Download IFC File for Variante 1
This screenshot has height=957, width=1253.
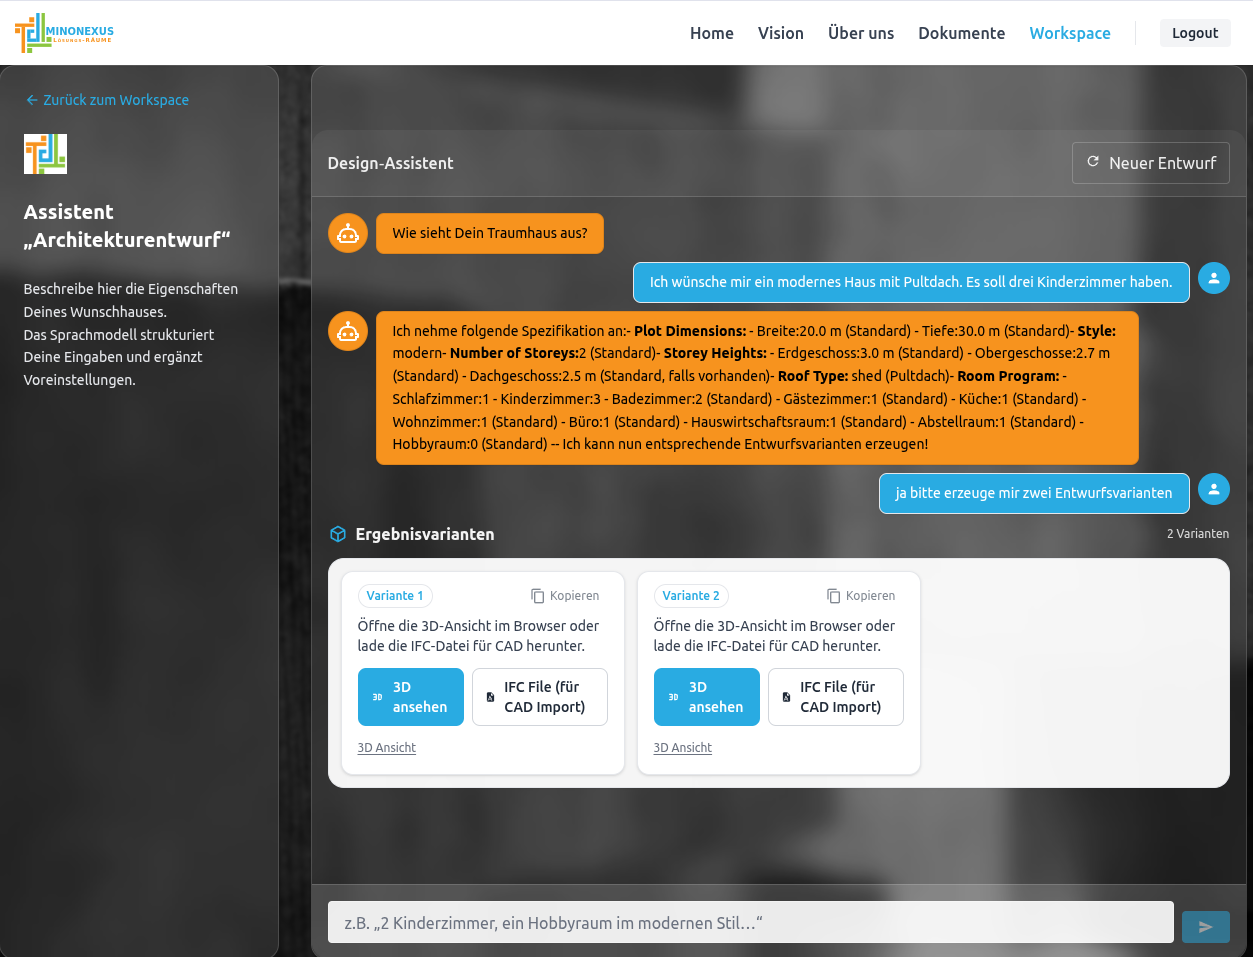(539, 697)
